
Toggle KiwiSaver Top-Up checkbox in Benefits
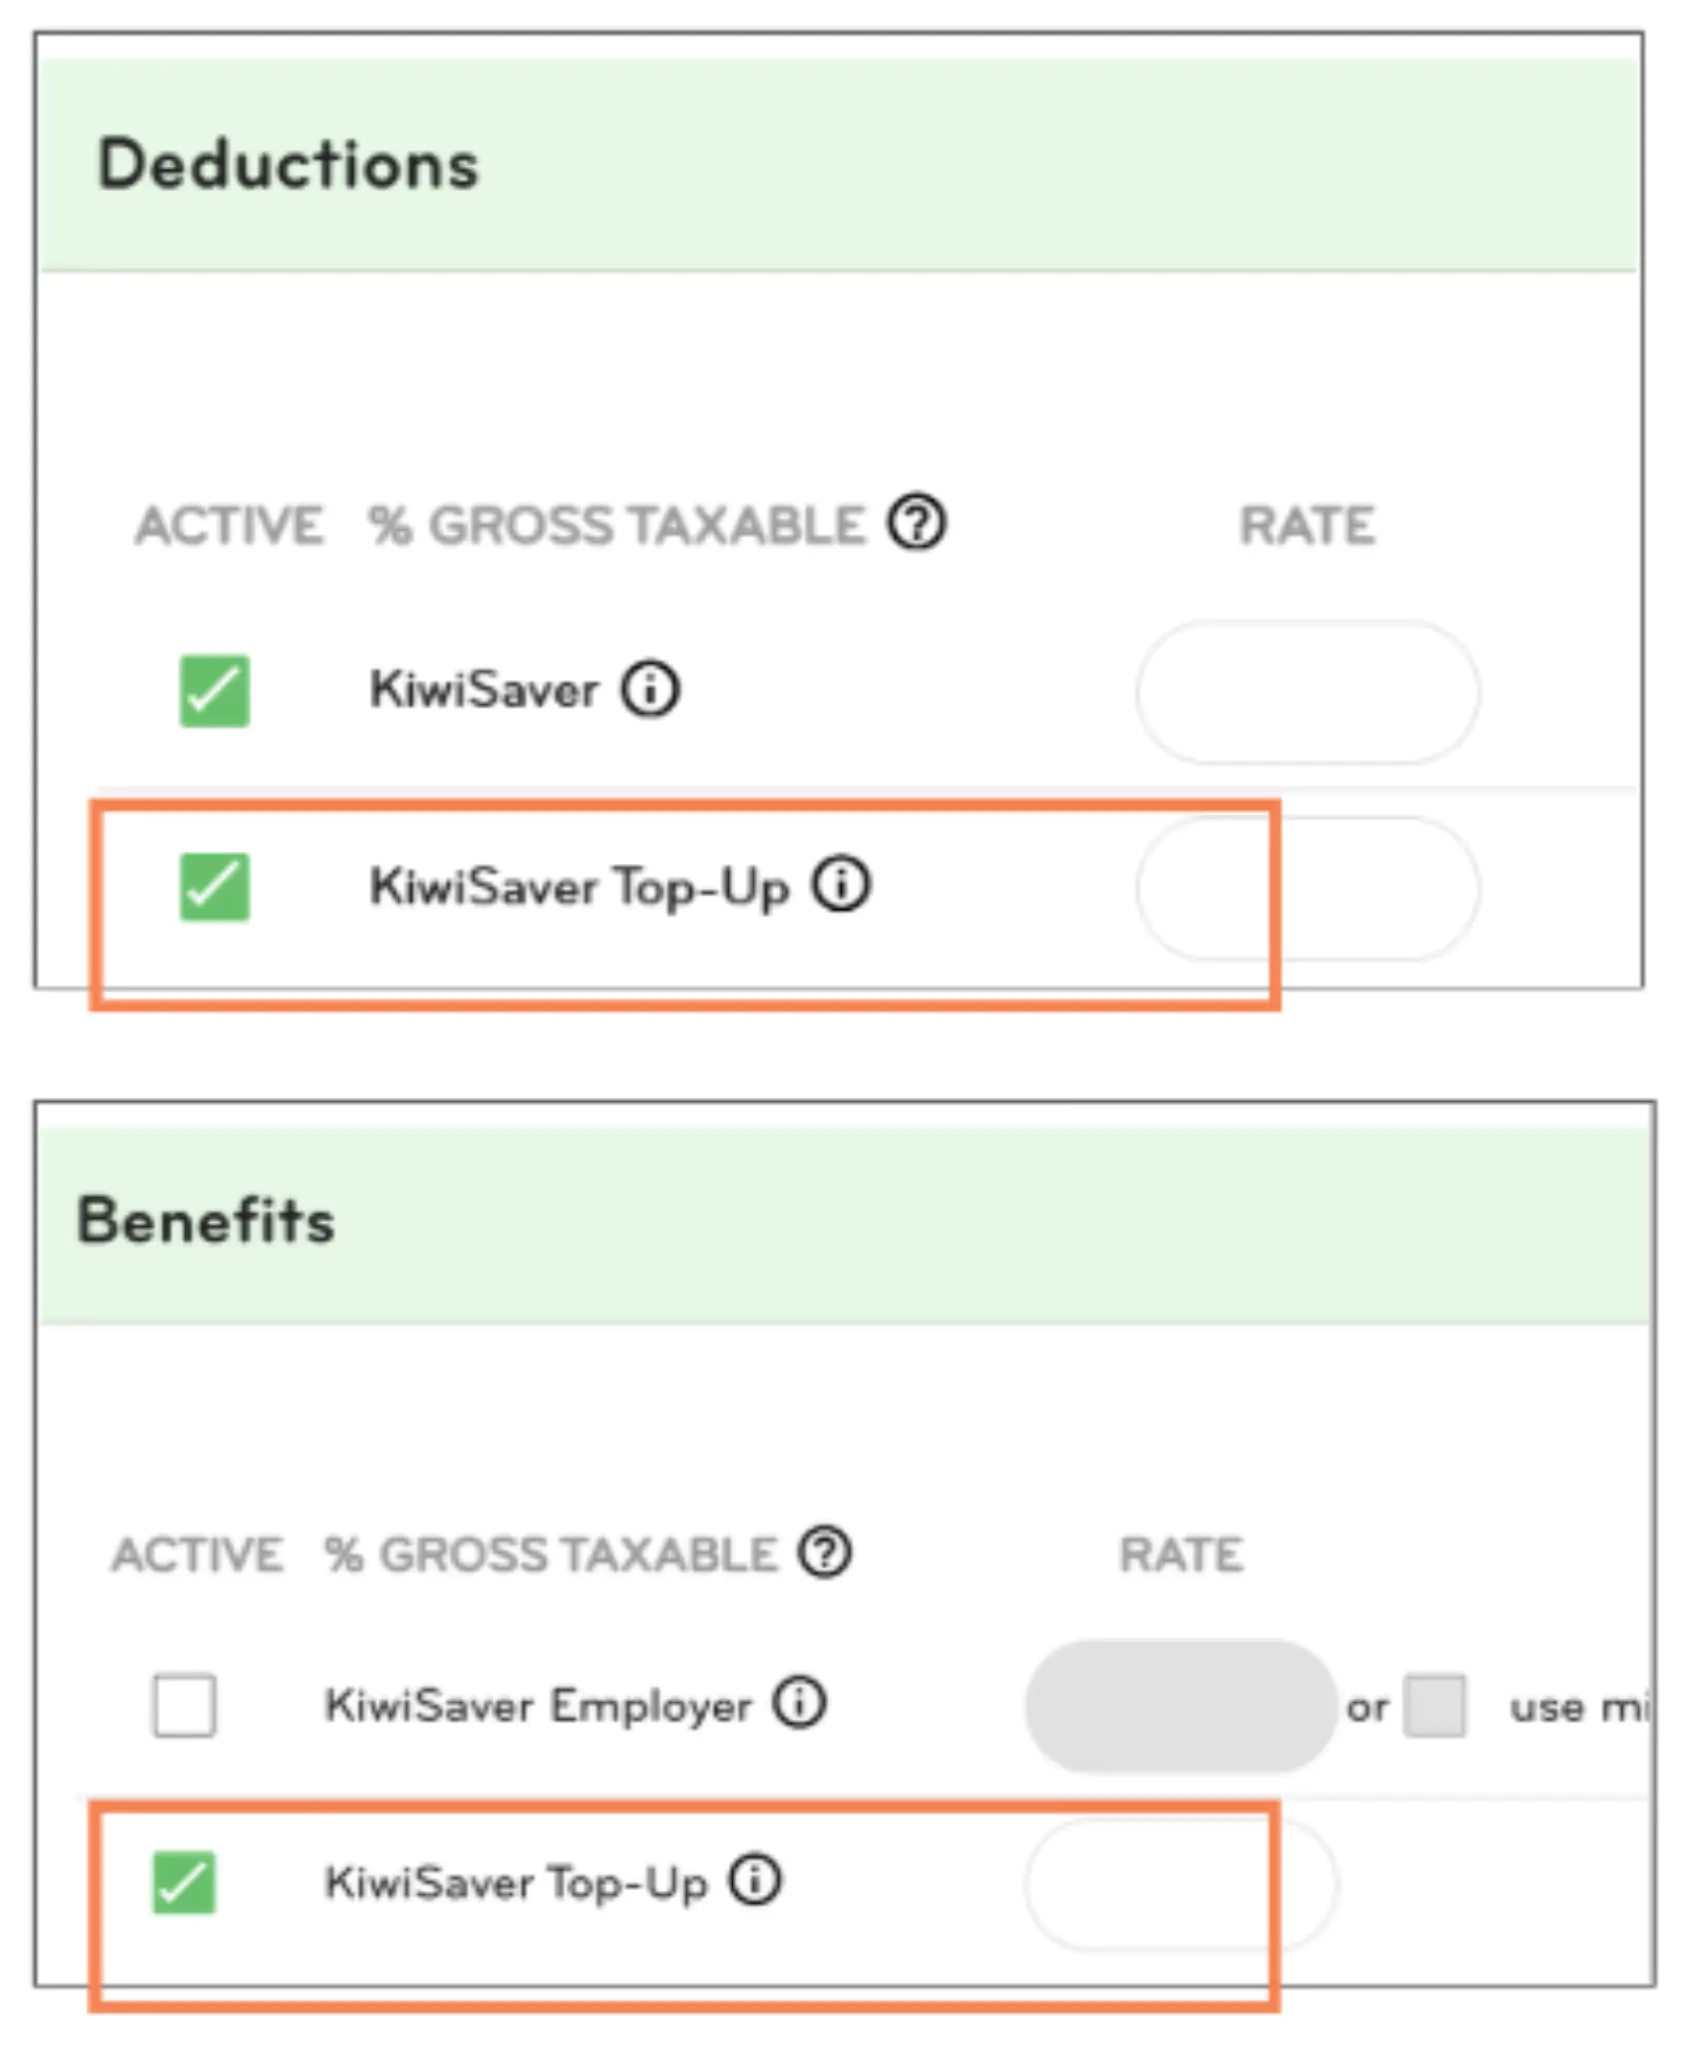(x=184, y=1882)
